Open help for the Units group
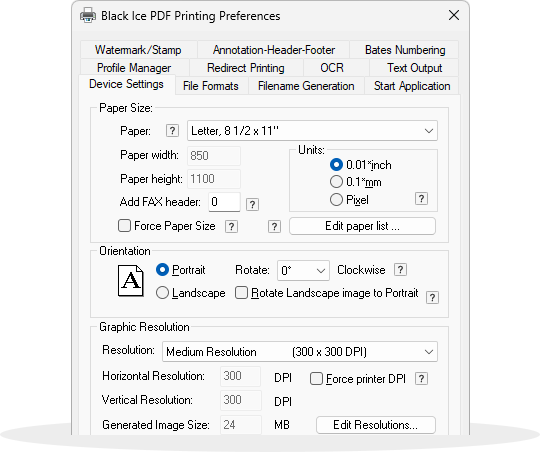 coord(422,198)
